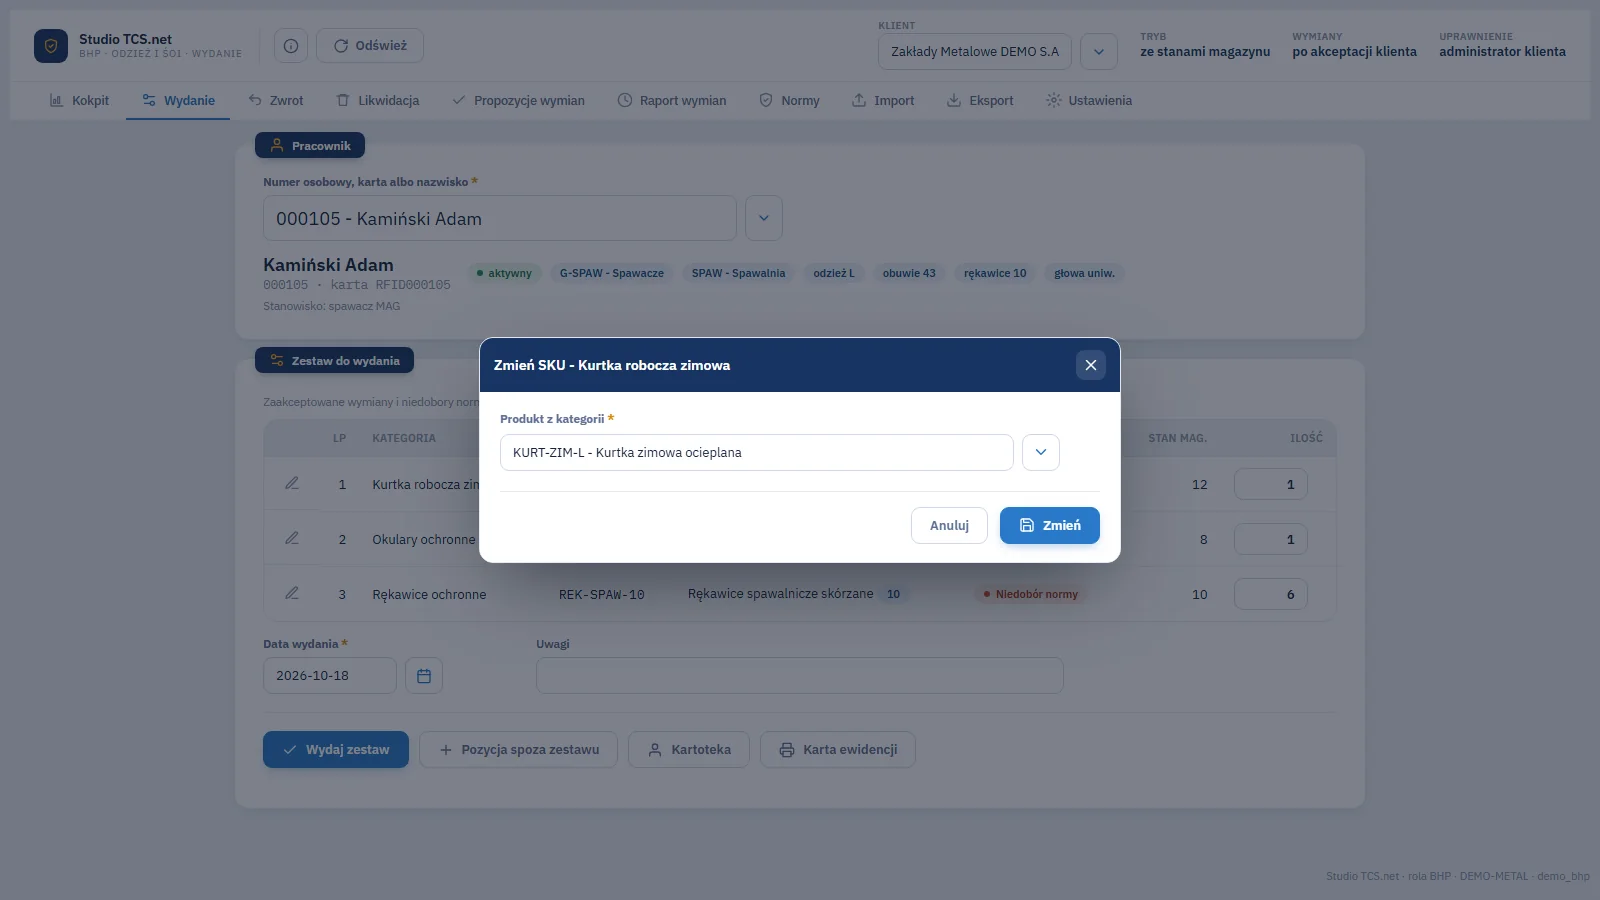Add Pozycja spoza zestawu
This screenshot has width=1600, height=900.
(518, 750)
